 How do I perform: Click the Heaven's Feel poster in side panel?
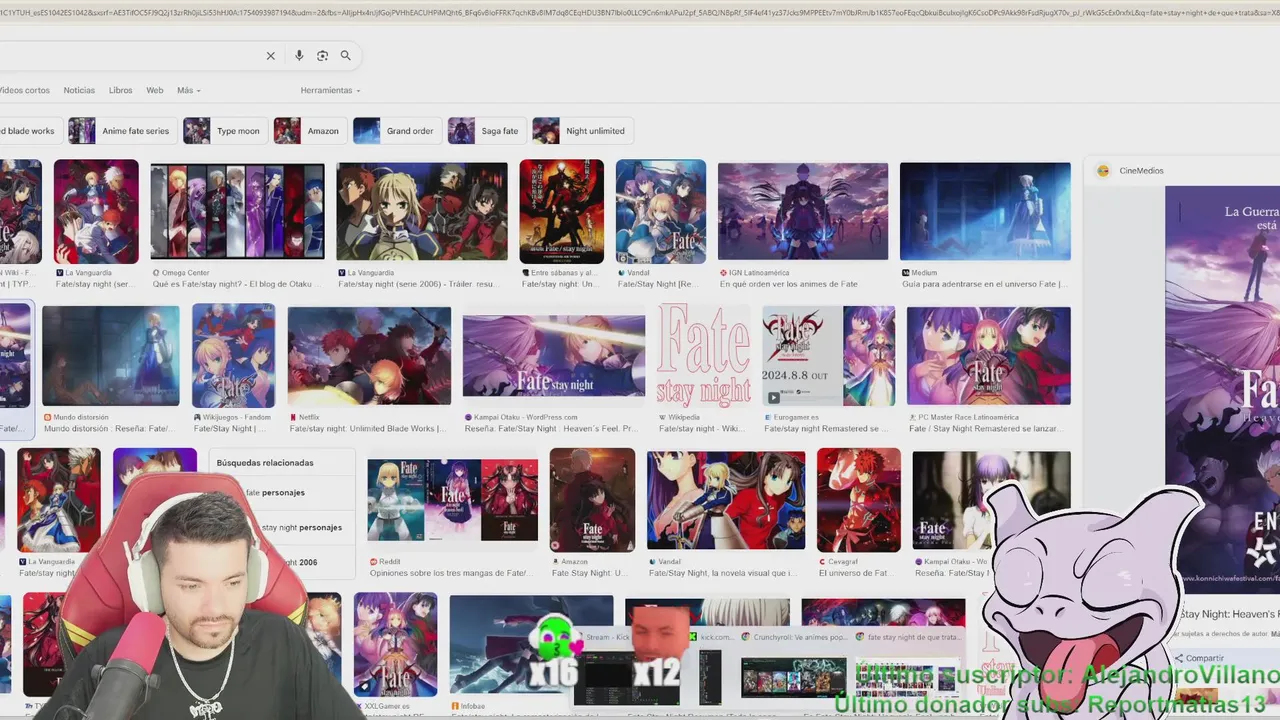(x=1222, y=390)
